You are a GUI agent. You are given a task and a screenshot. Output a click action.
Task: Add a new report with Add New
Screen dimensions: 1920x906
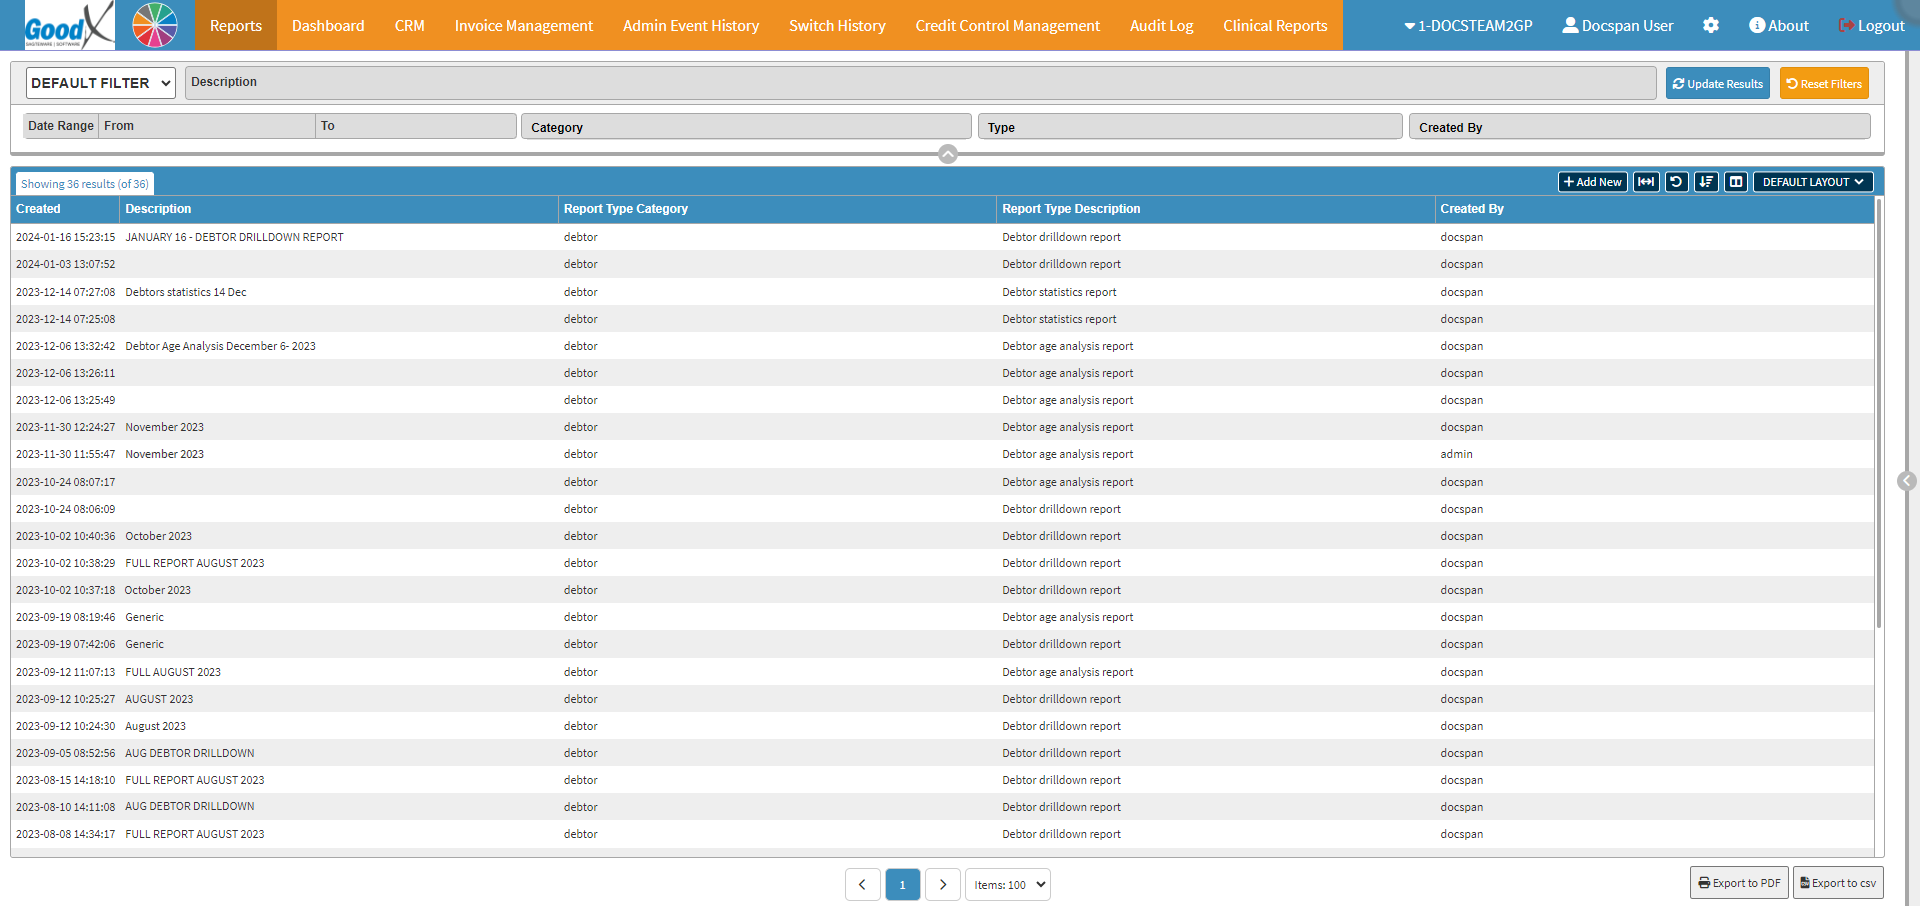click(1592, 182)
